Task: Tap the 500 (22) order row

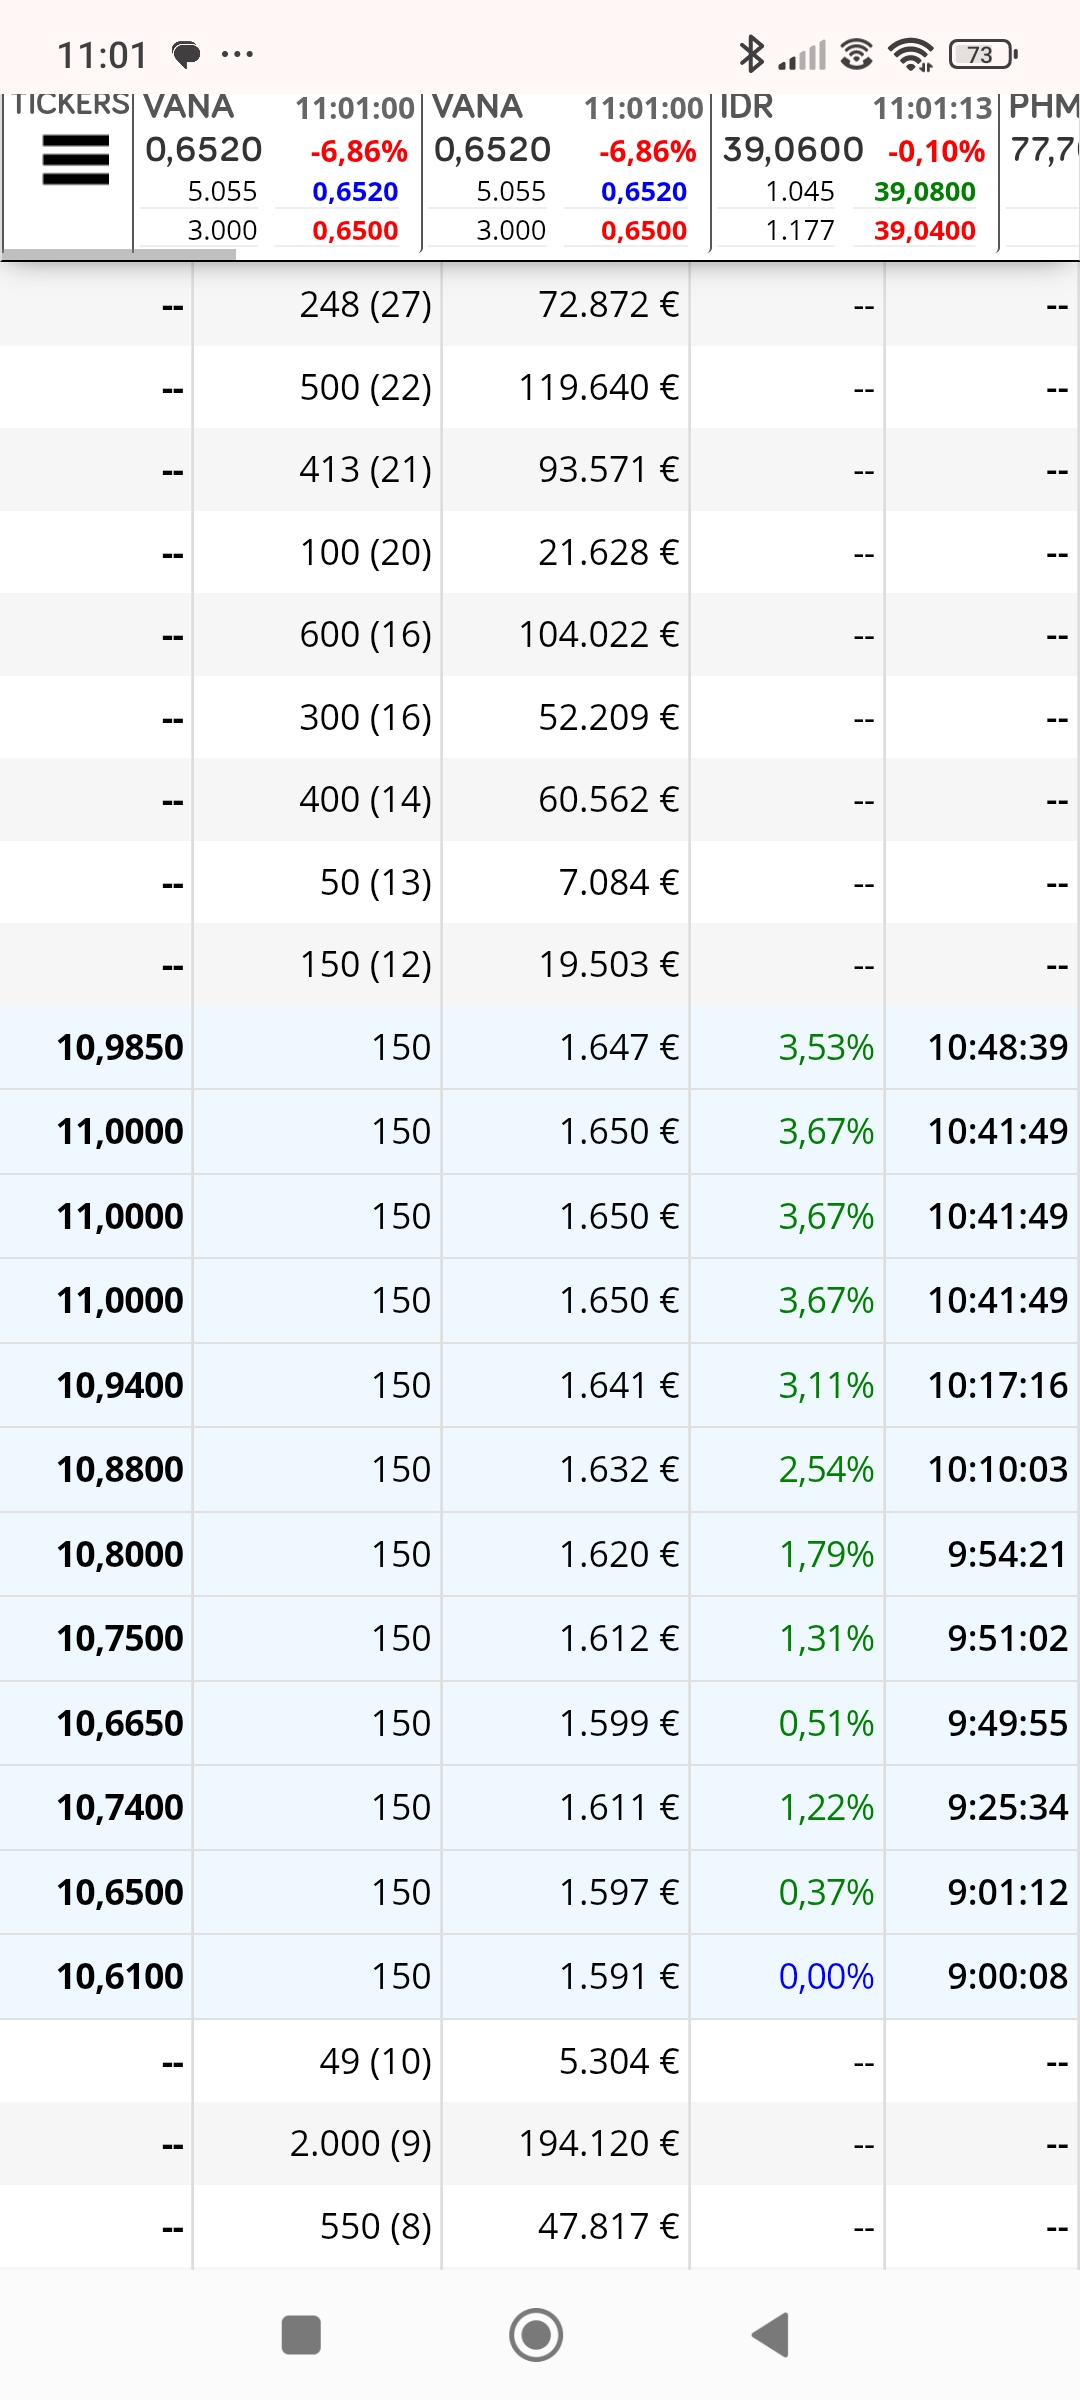Action: coord(540,387)
